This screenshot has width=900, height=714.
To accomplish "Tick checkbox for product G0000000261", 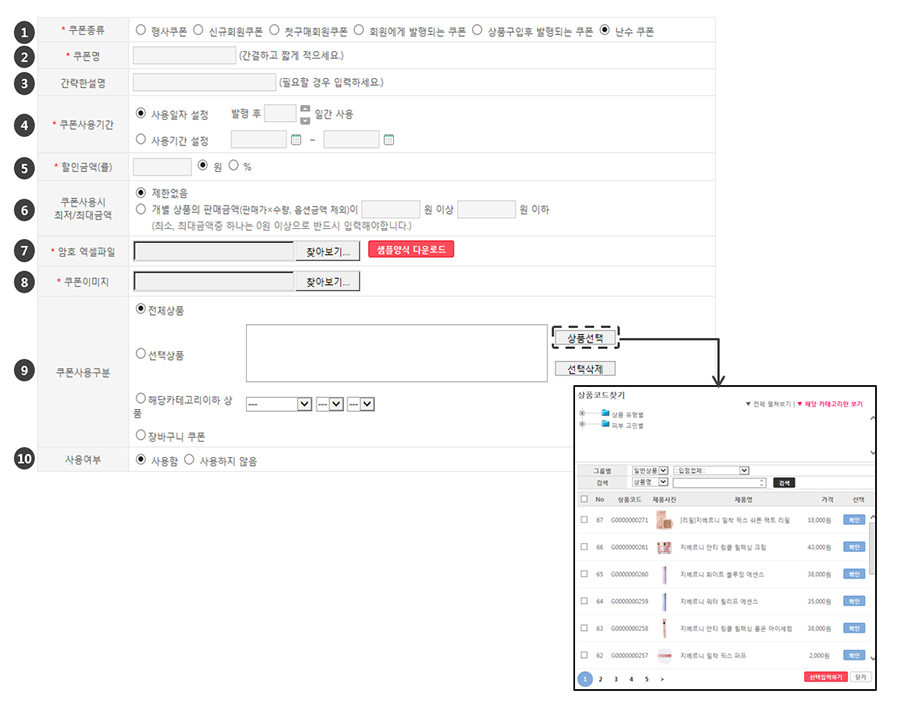I will [584, 547].
